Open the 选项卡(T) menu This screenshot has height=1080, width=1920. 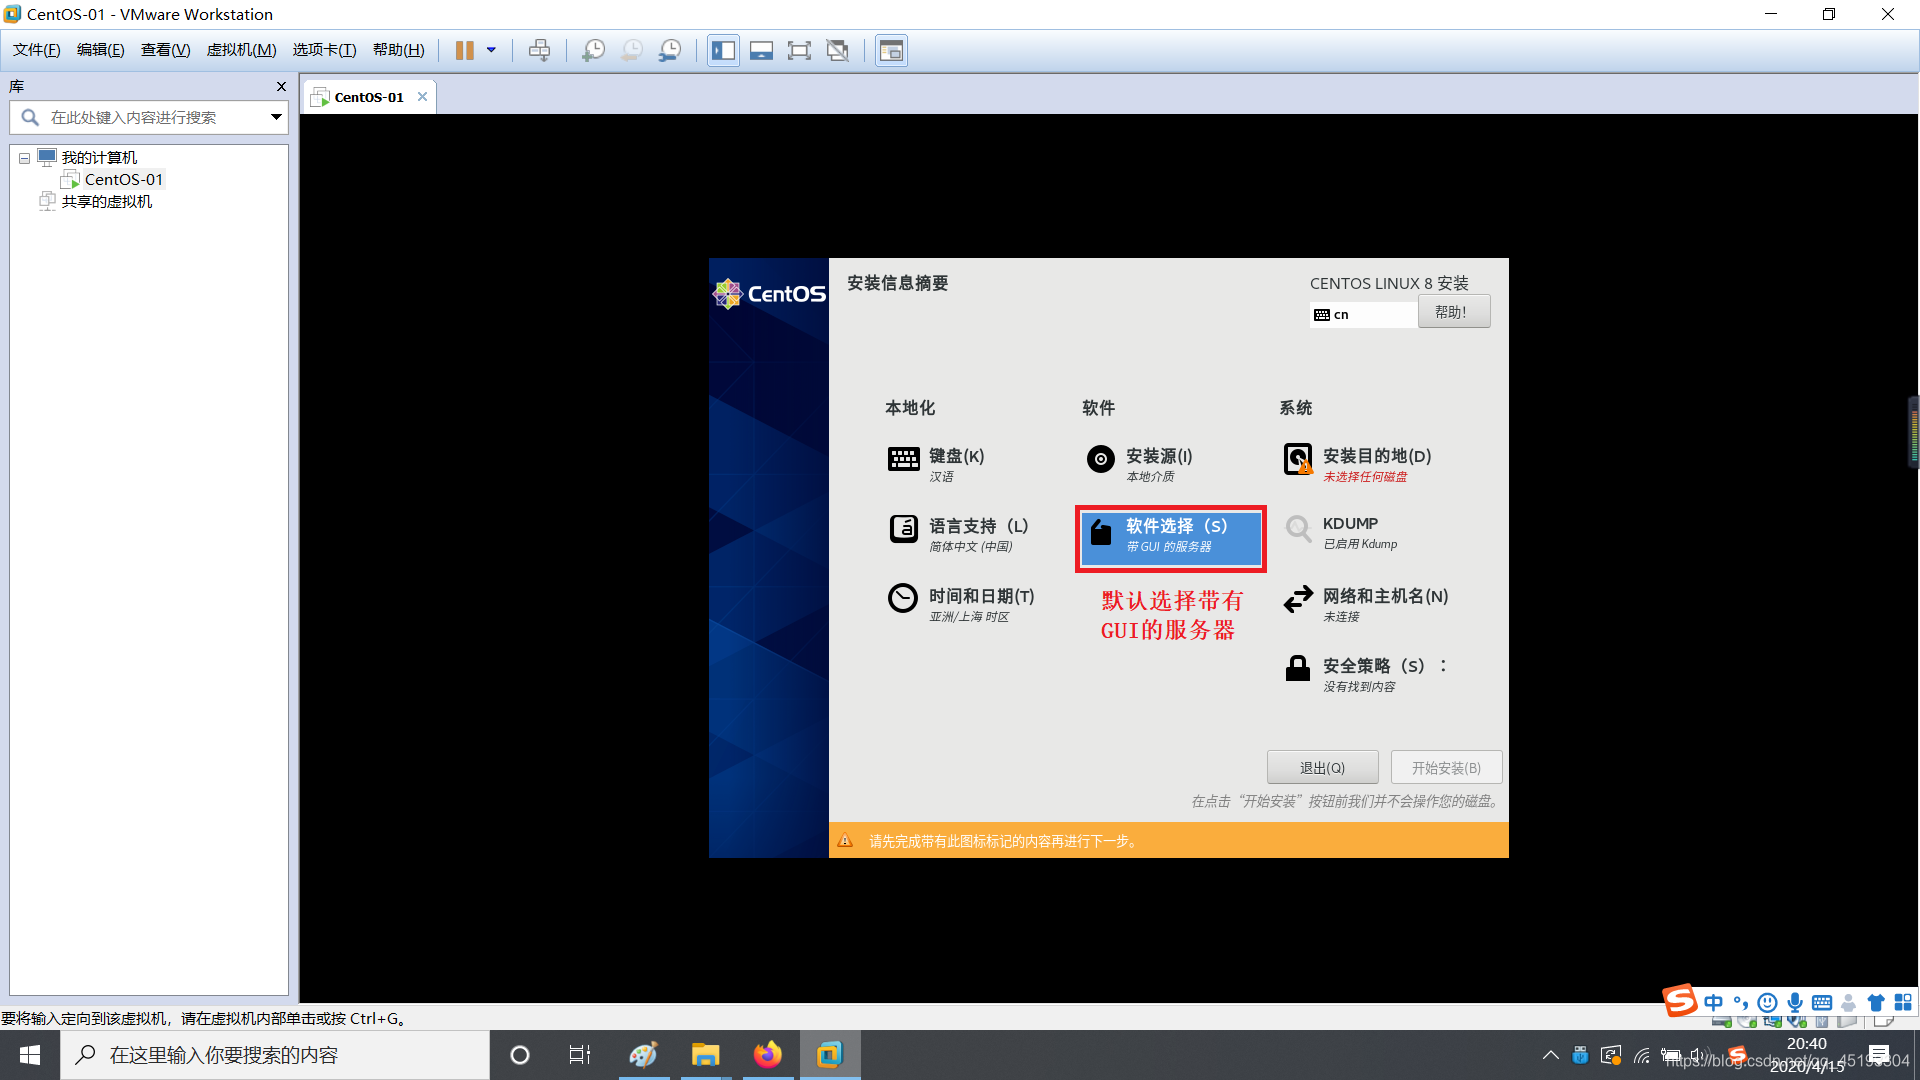click(x=324, y=50)
